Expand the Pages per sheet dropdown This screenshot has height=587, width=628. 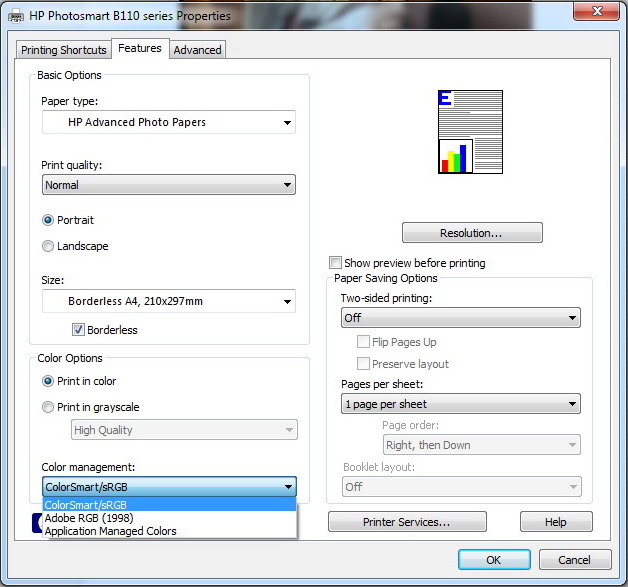461,404
